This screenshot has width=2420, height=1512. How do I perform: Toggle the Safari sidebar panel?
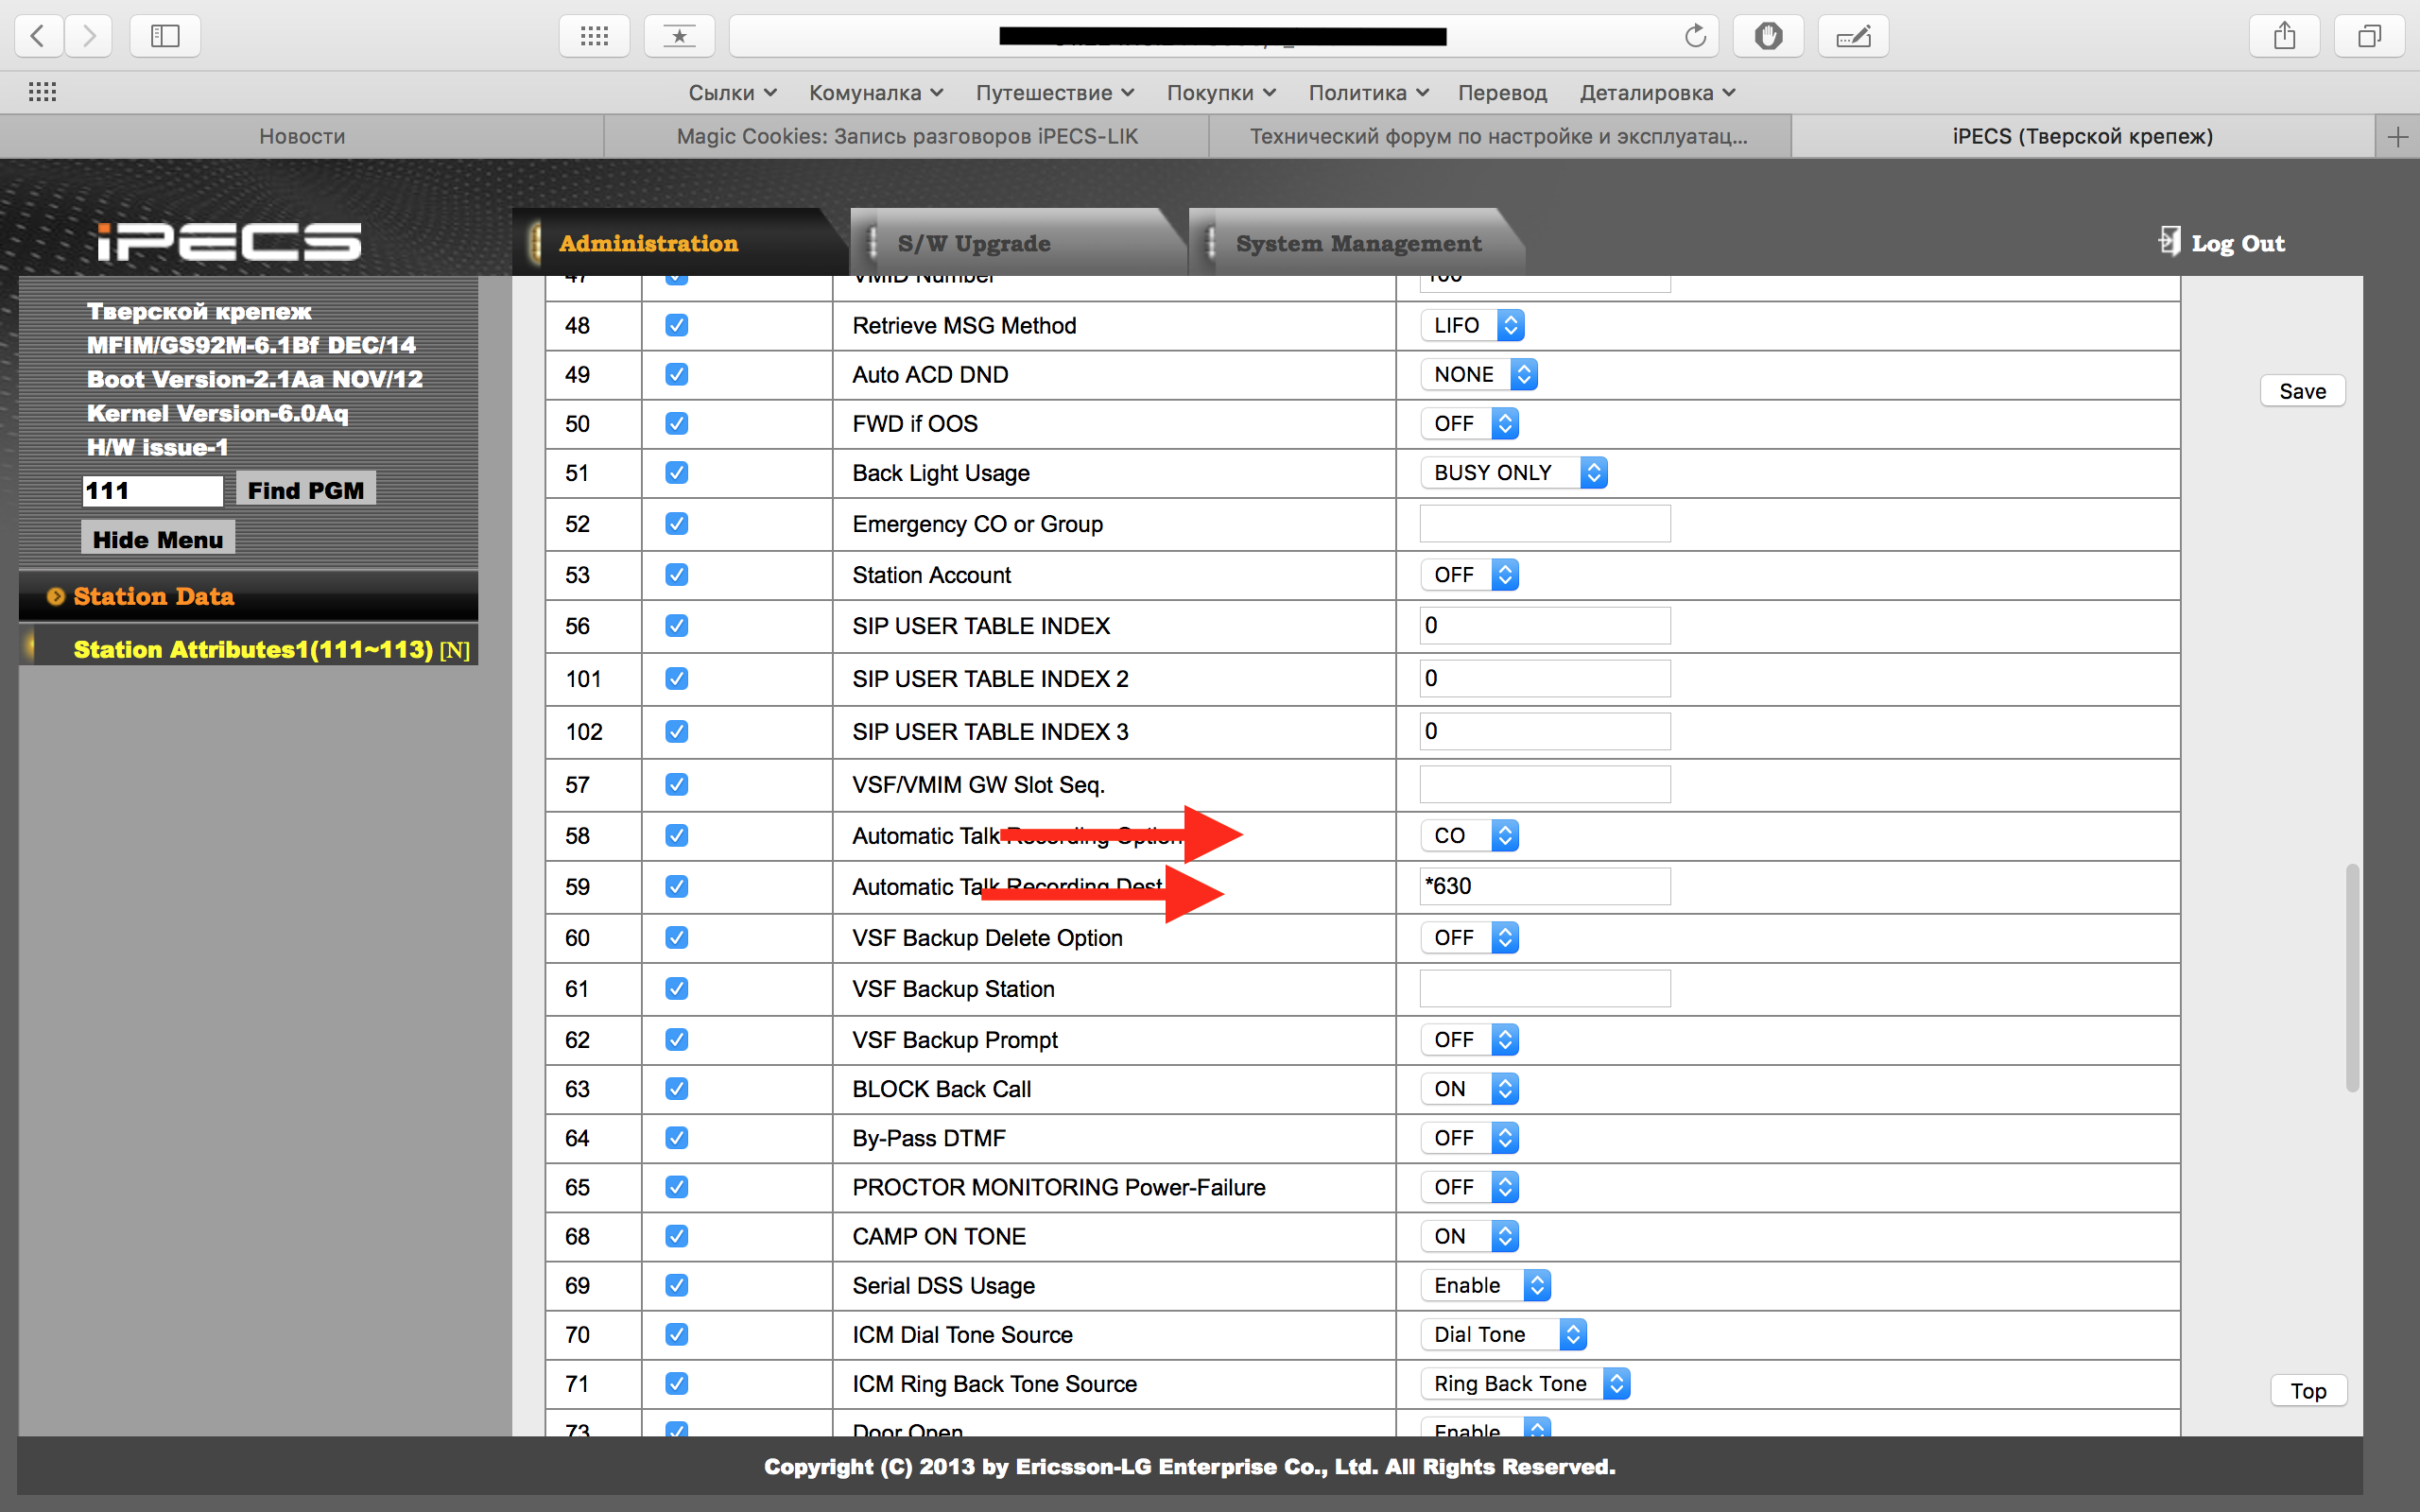point(165,36)
